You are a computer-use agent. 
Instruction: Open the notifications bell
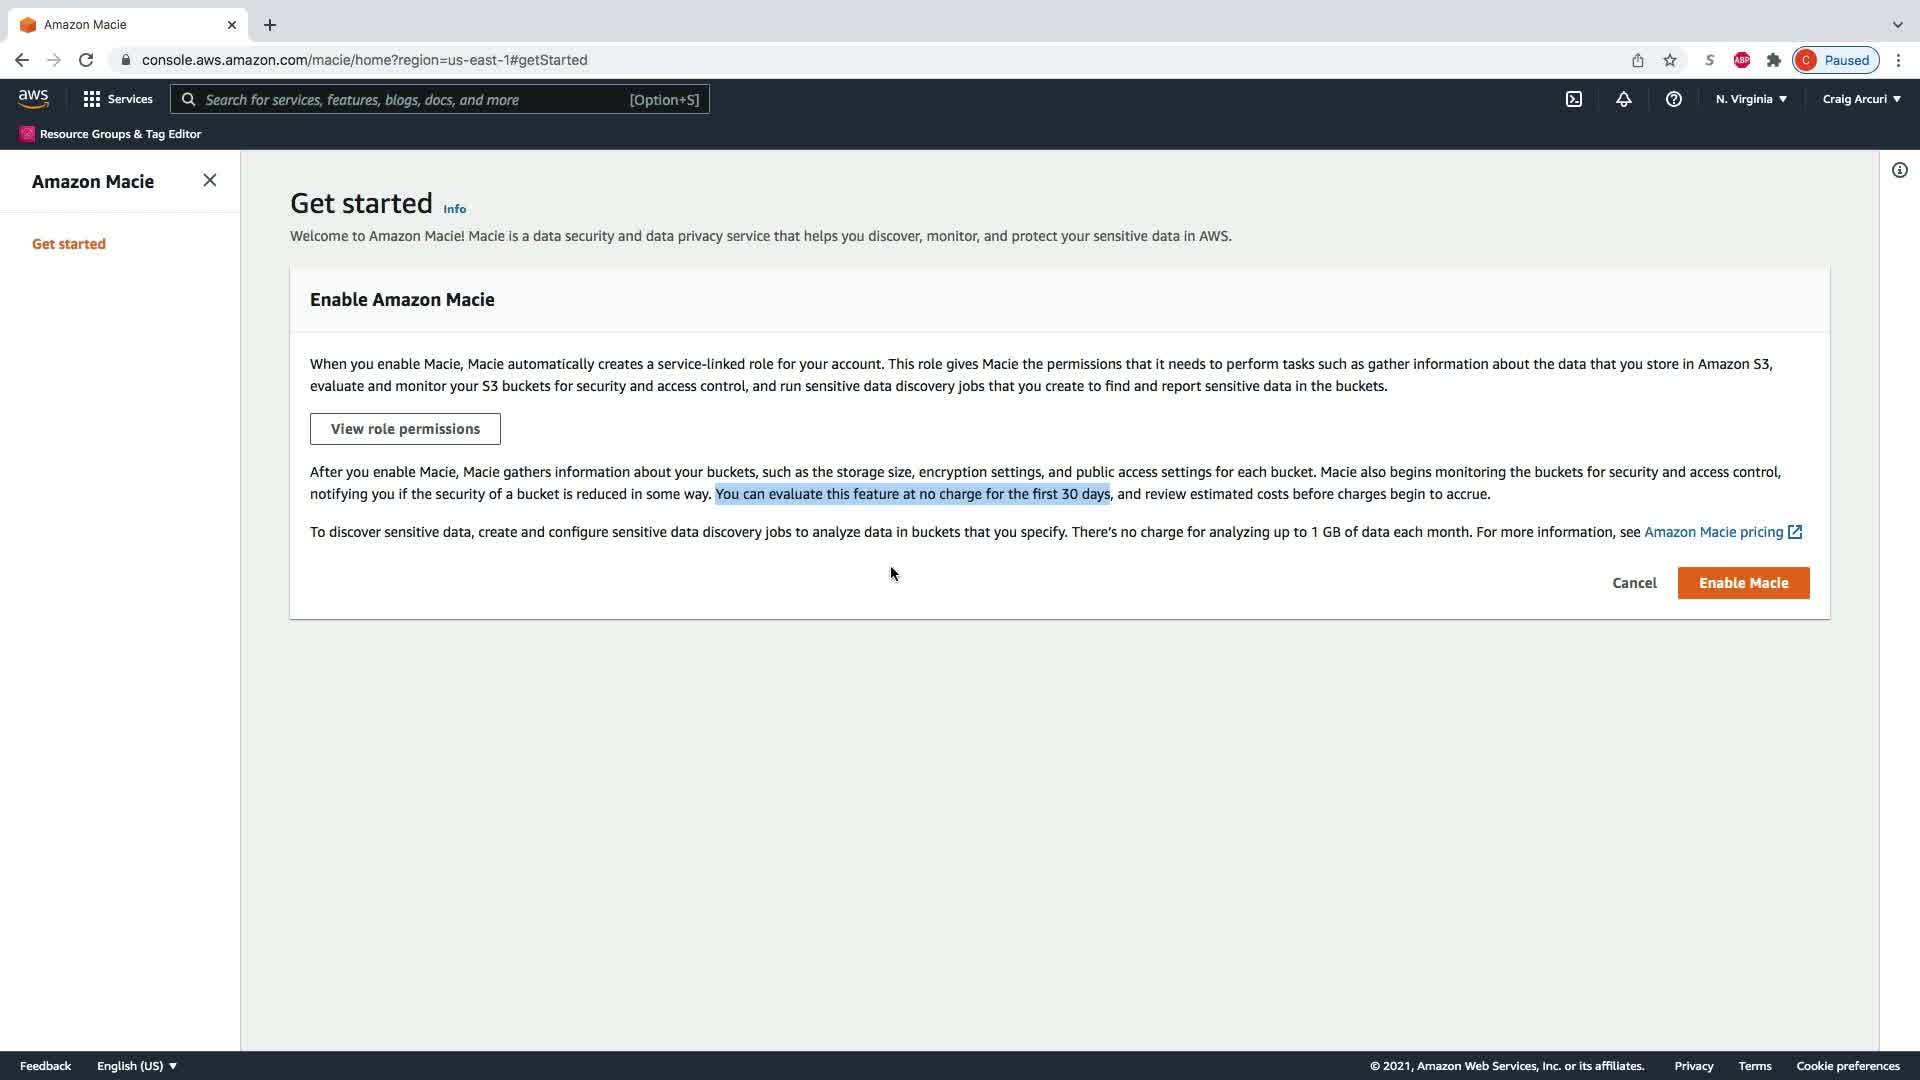1624,99
